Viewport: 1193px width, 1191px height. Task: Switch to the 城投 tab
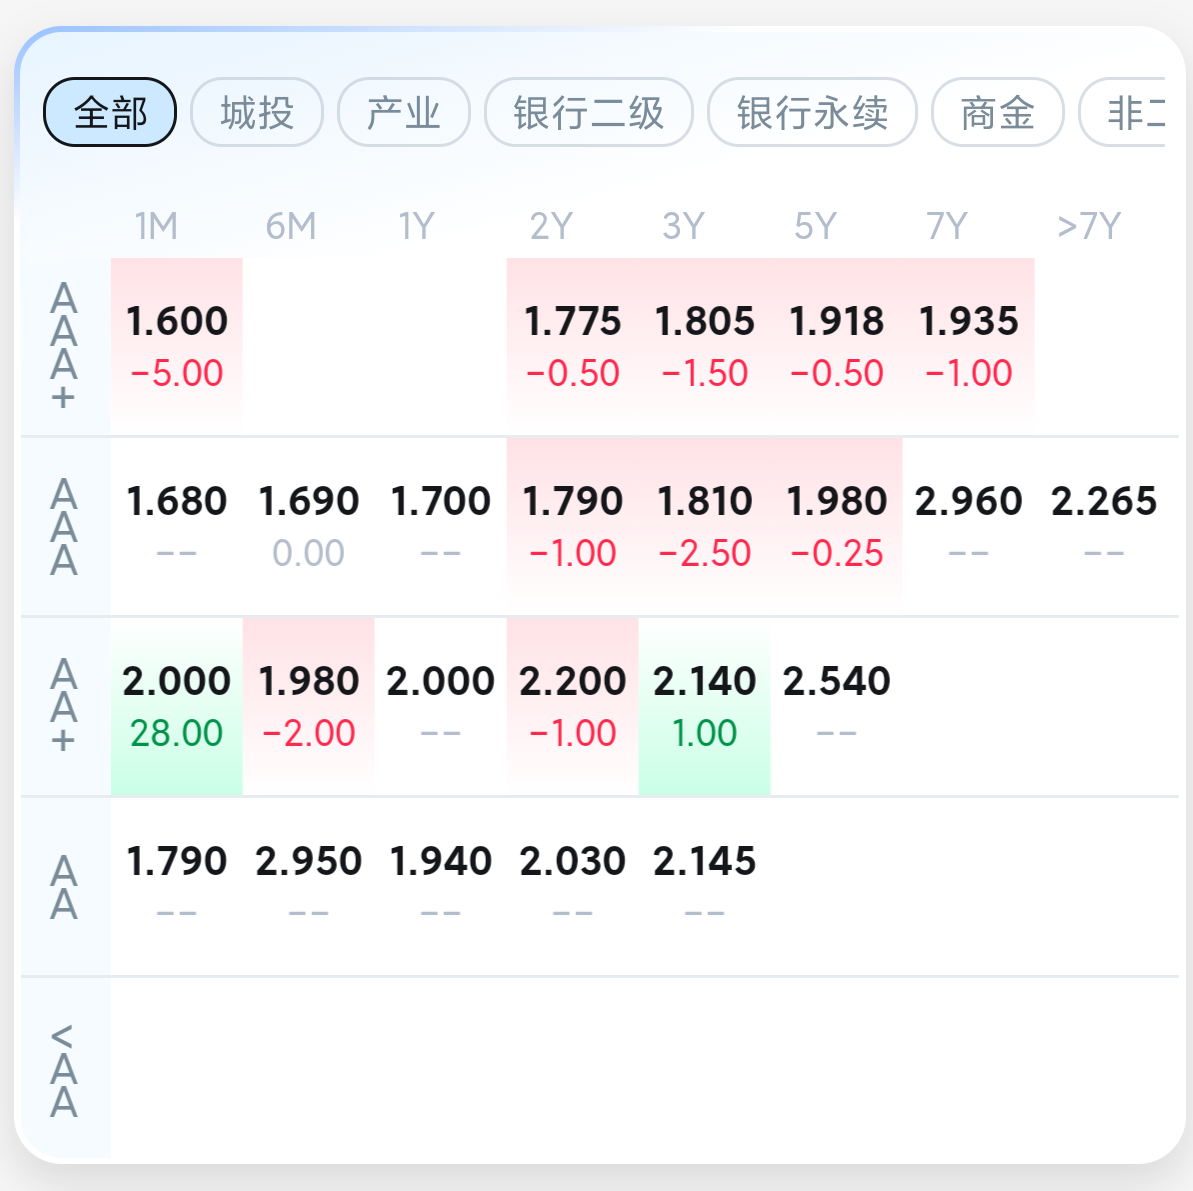[x=257, y=113]
